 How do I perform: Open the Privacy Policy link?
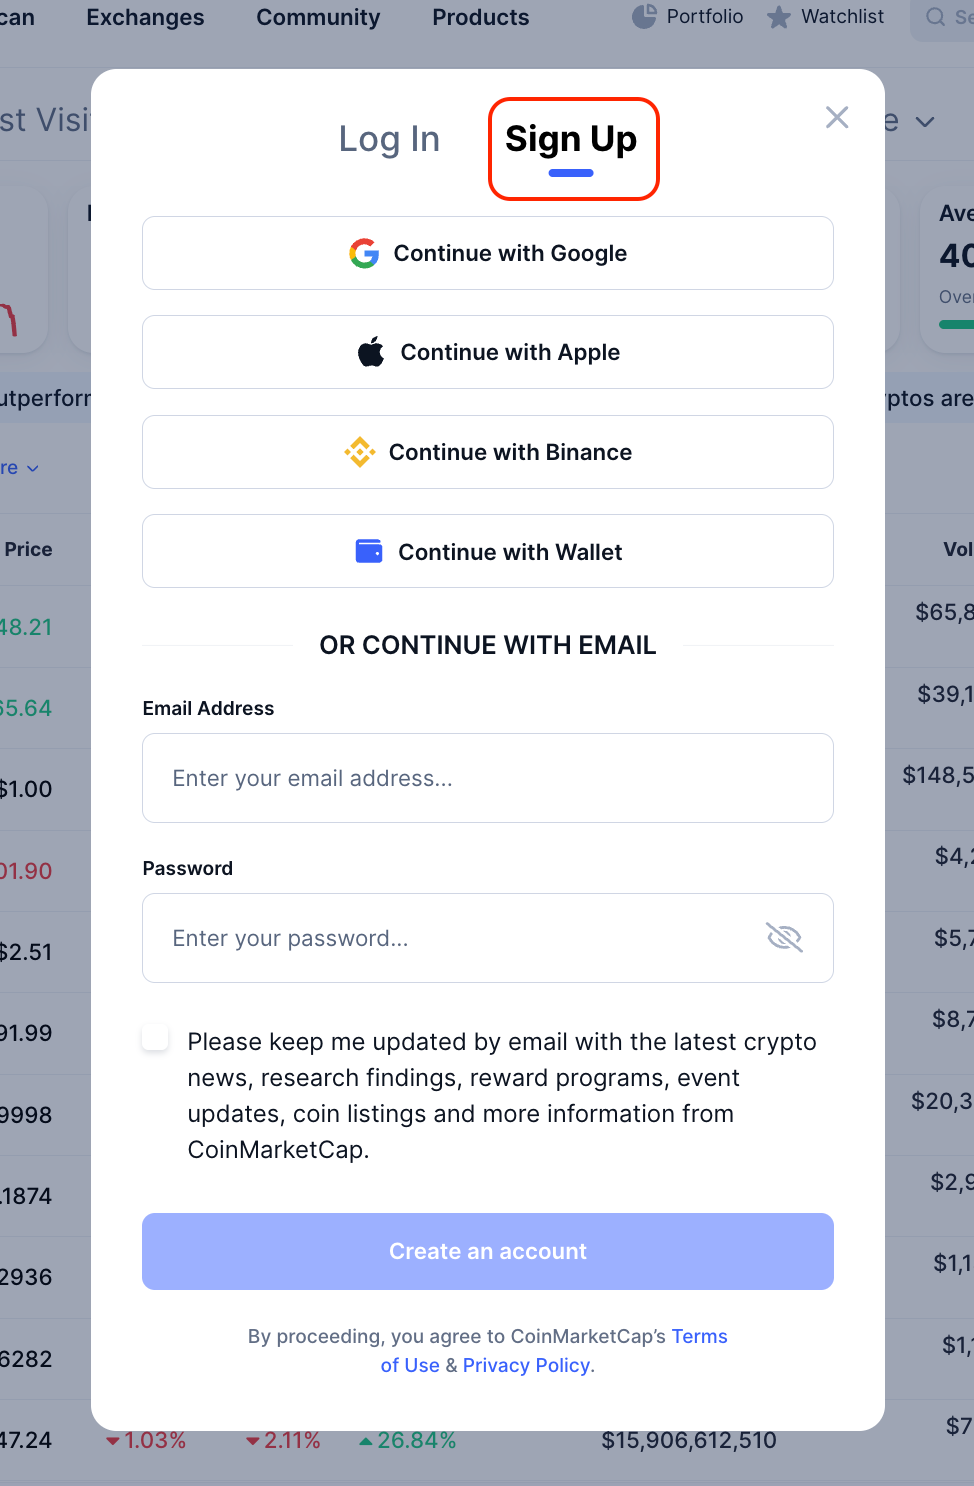(x=525, y=1365)
